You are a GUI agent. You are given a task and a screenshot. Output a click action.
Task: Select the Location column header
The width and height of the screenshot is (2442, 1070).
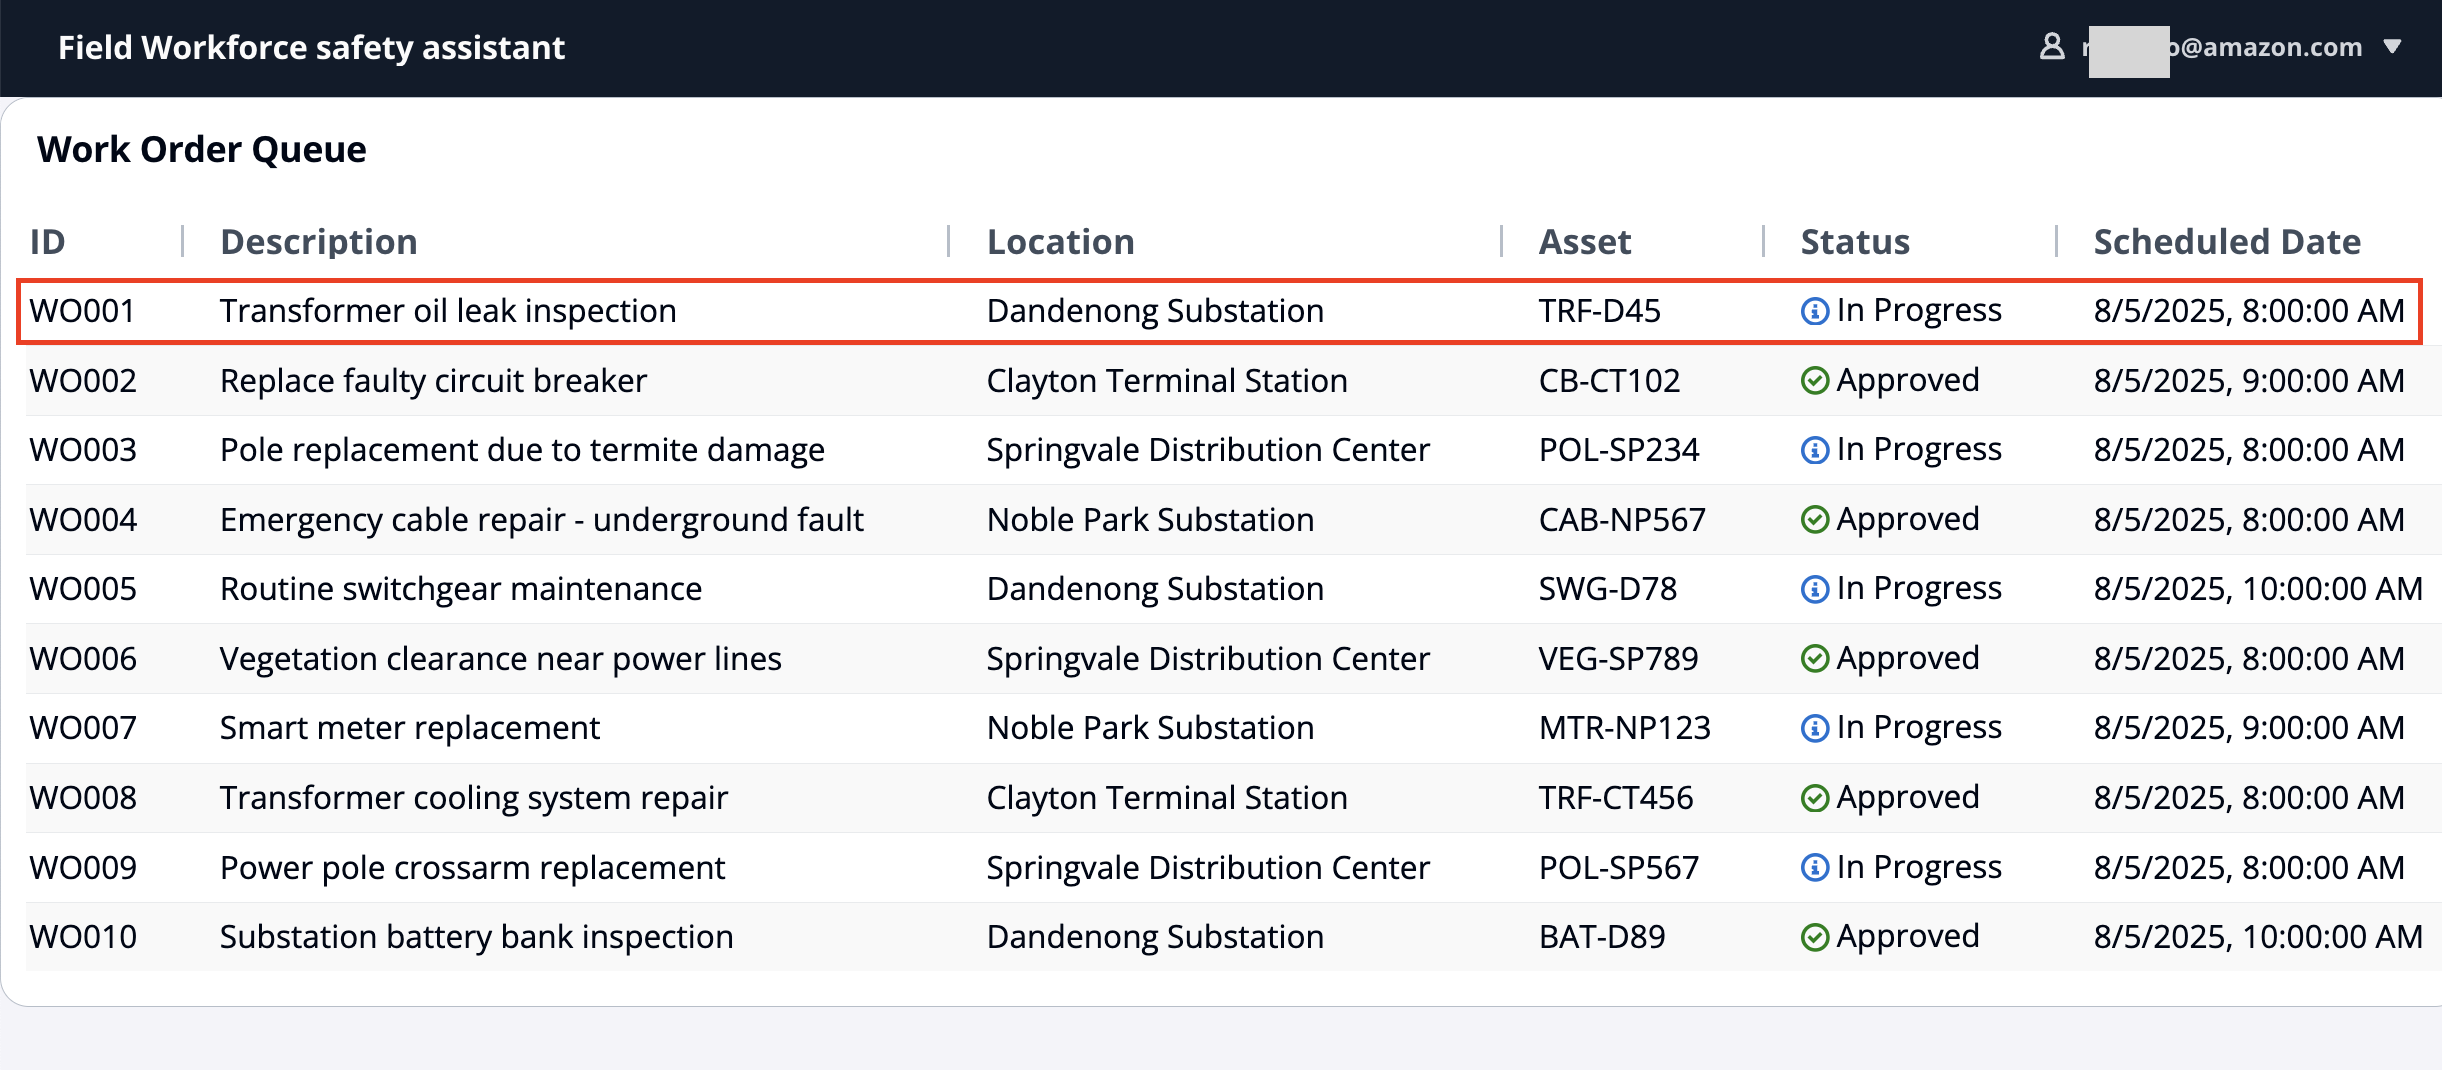click(1060, 242)
